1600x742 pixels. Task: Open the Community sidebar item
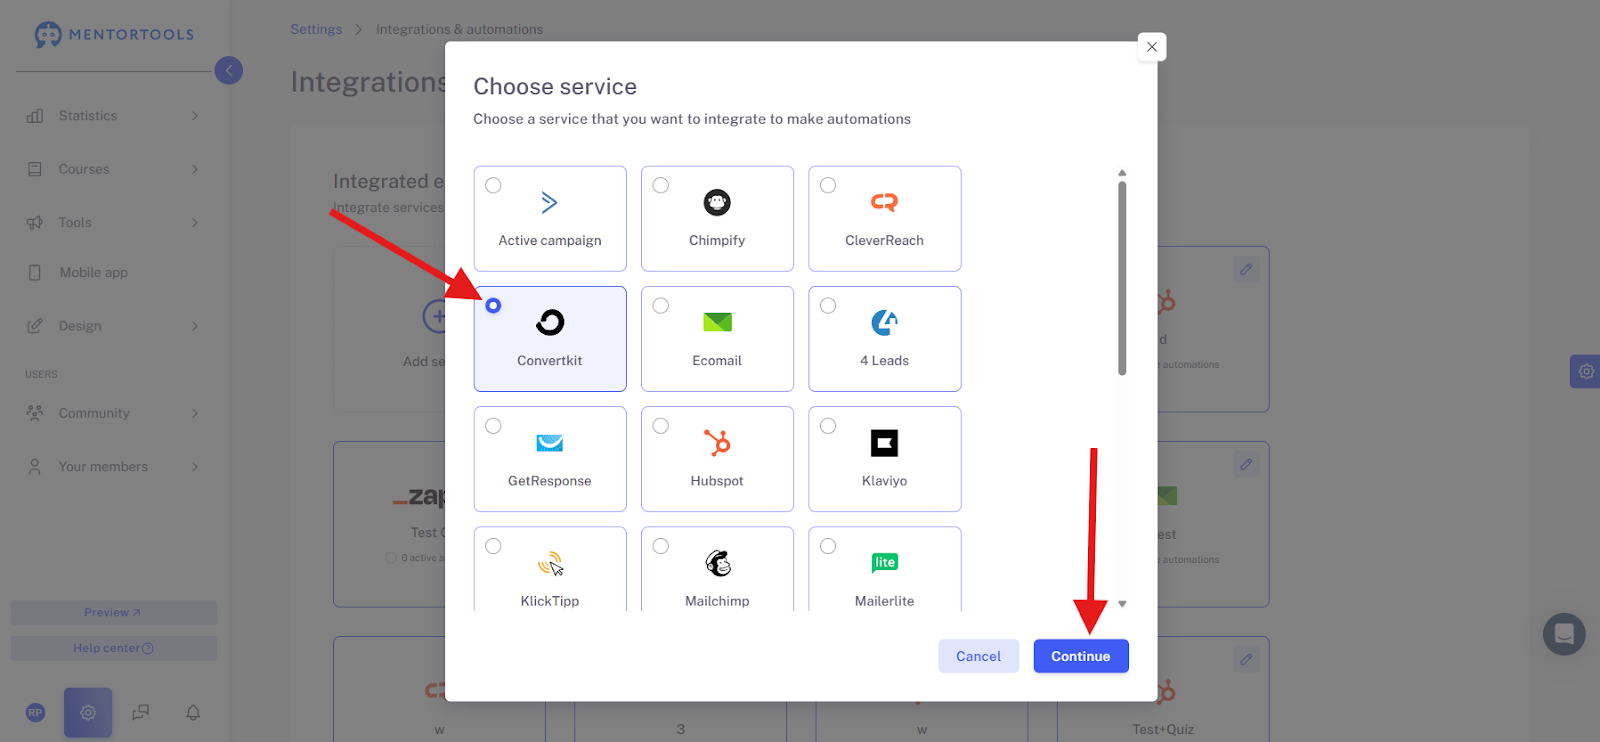[114, 413]
